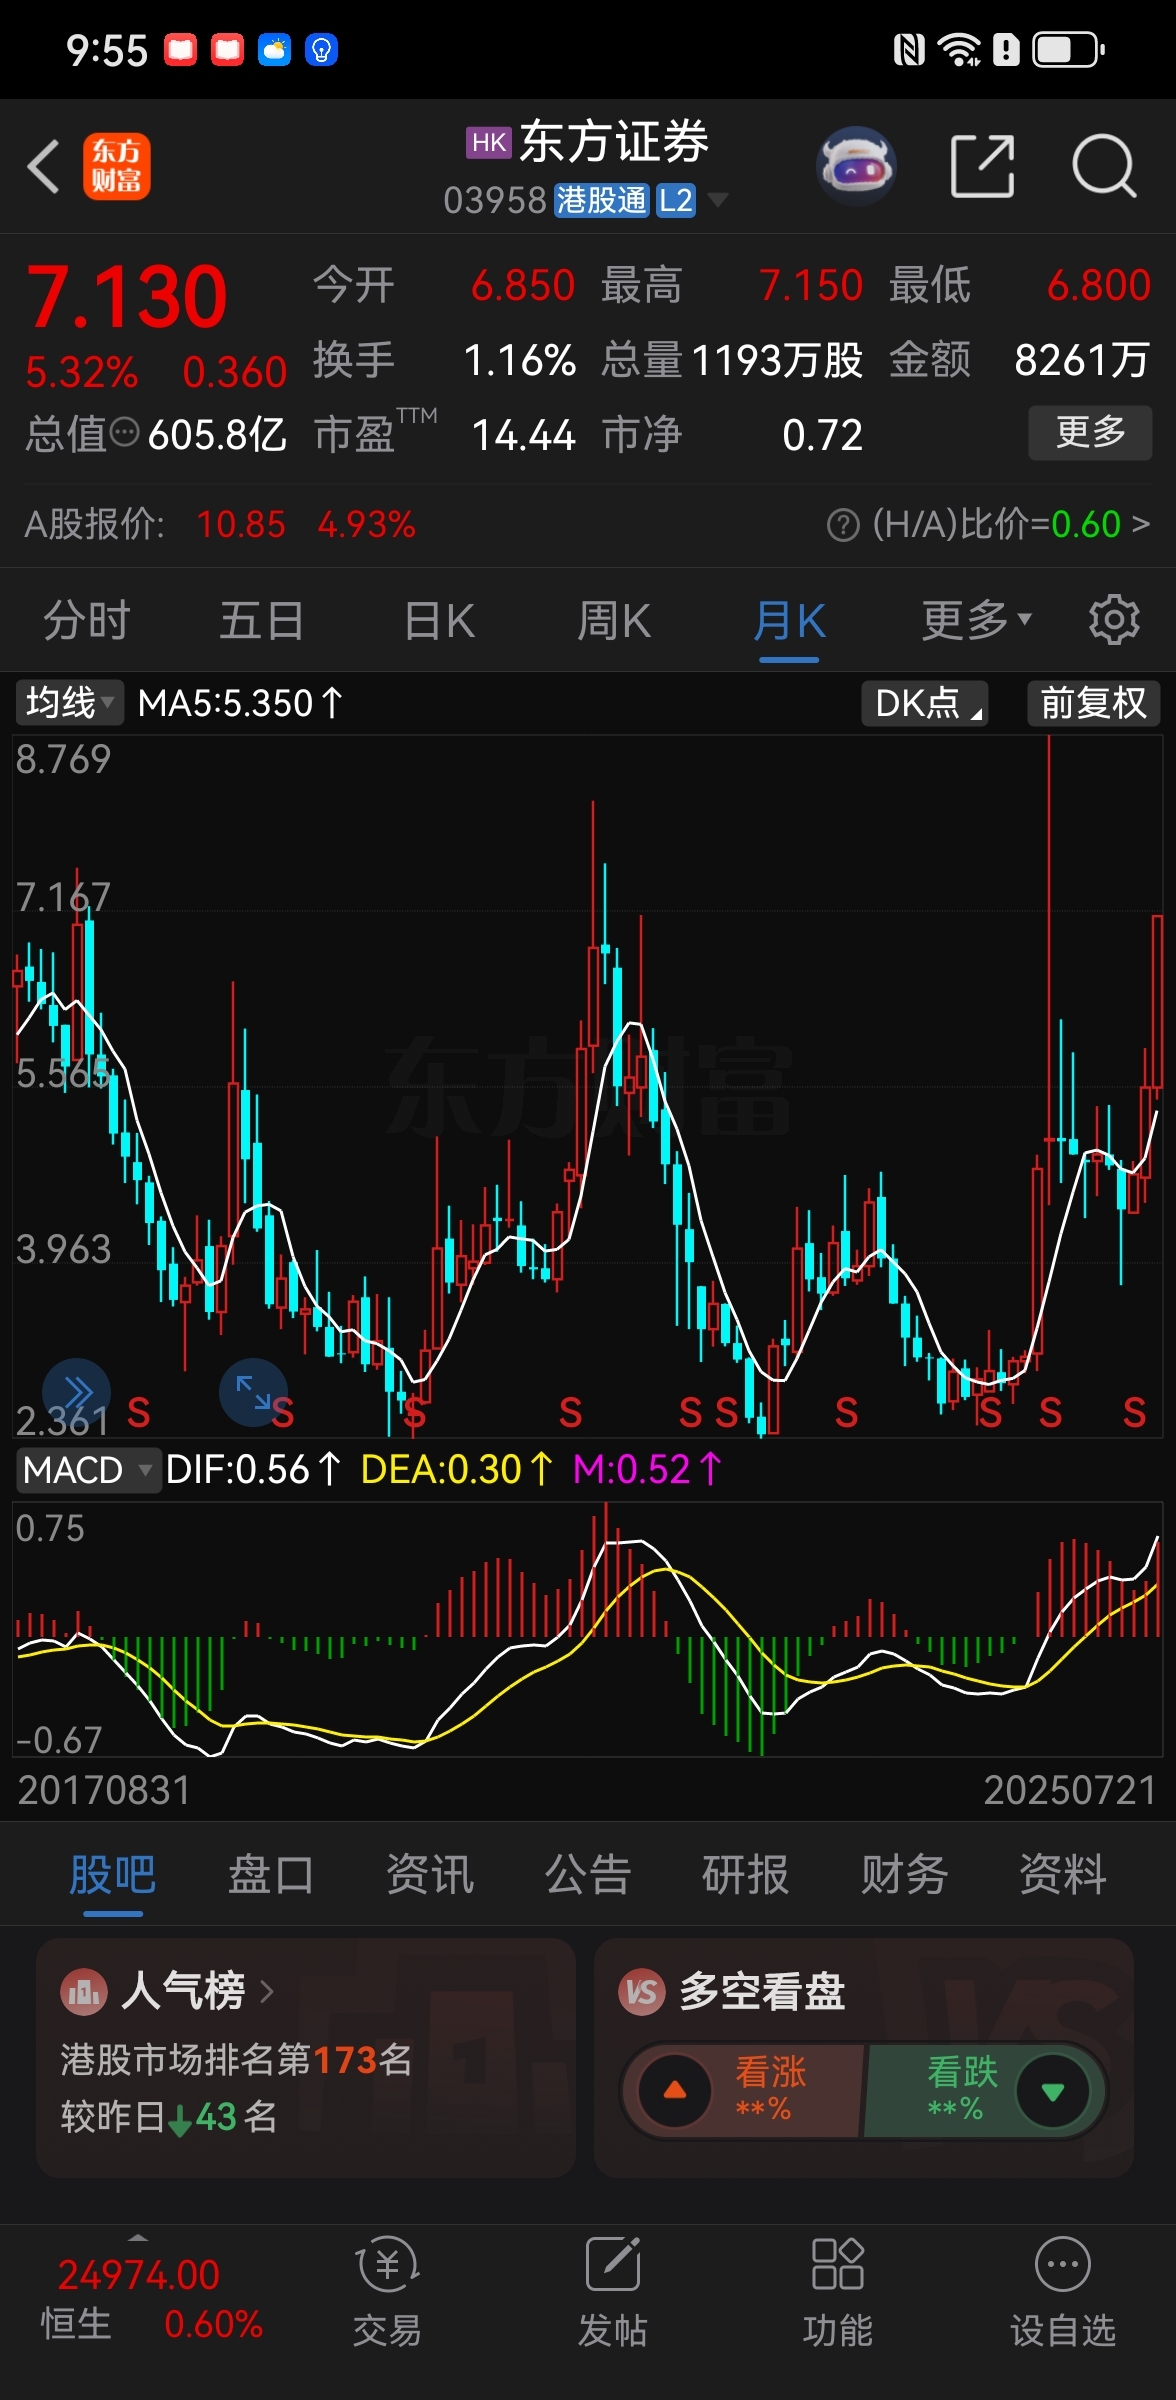This screenshot has height=2400, width=1176.
Task: Tap the 港股通 badge
Action: [x=602, y=200]
